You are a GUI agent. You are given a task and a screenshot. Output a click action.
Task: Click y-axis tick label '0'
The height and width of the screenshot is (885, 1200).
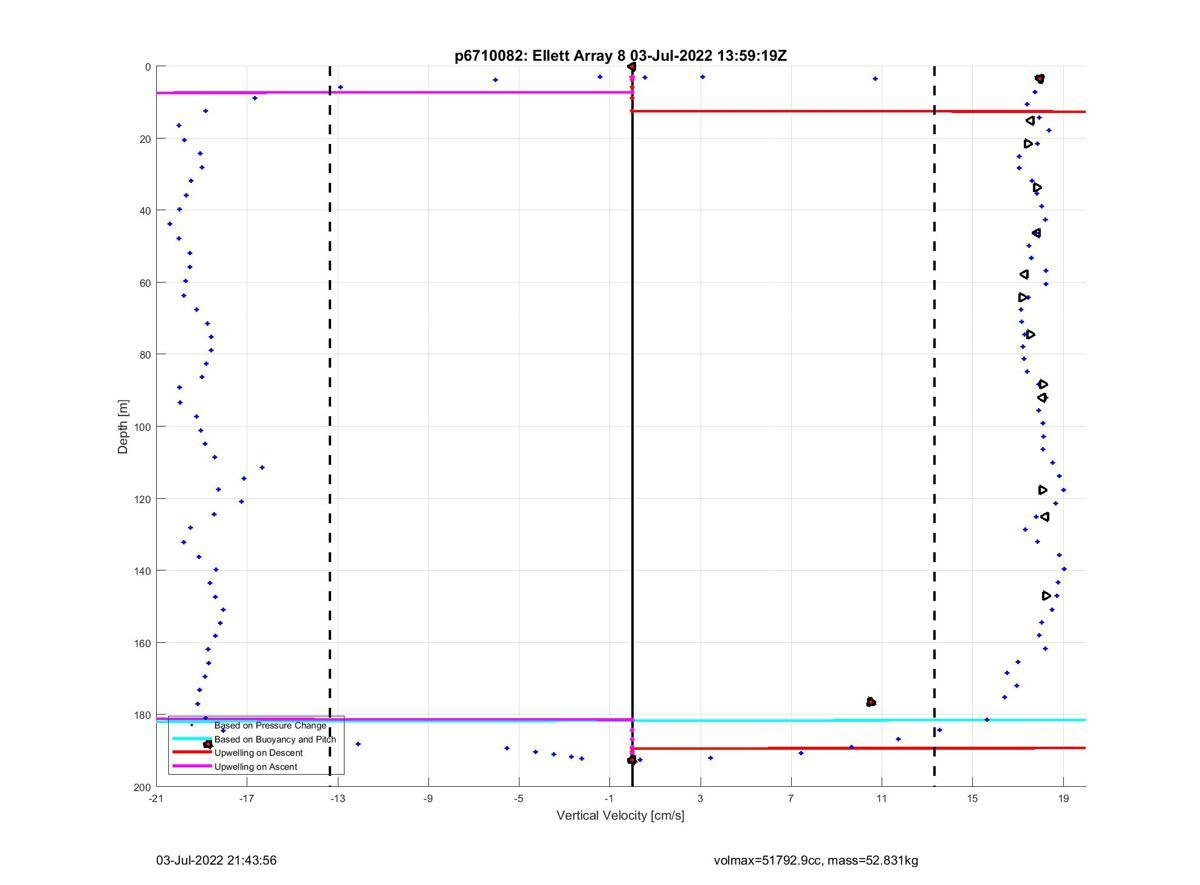point(148,67)
